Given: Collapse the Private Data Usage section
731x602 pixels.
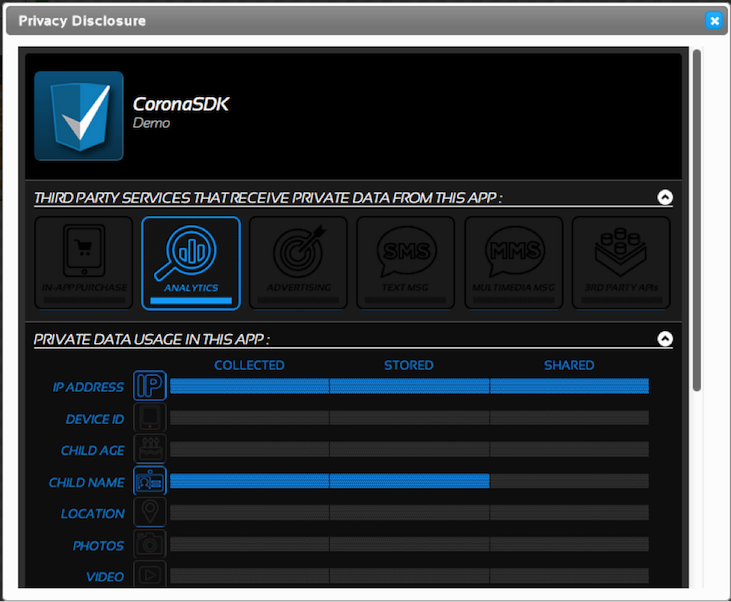Looking at the screenshot, I should tap(665, 339).
